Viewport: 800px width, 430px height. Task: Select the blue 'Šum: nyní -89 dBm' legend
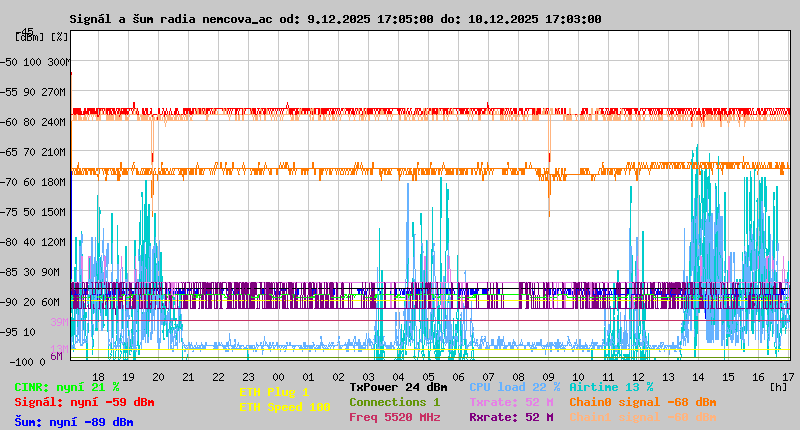pos(74,422)
